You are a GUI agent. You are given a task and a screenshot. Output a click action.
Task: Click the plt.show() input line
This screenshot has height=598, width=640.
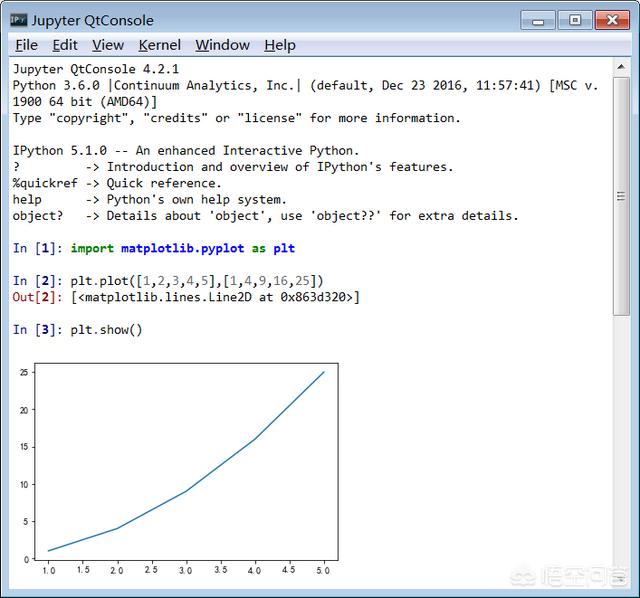[106, 329]
